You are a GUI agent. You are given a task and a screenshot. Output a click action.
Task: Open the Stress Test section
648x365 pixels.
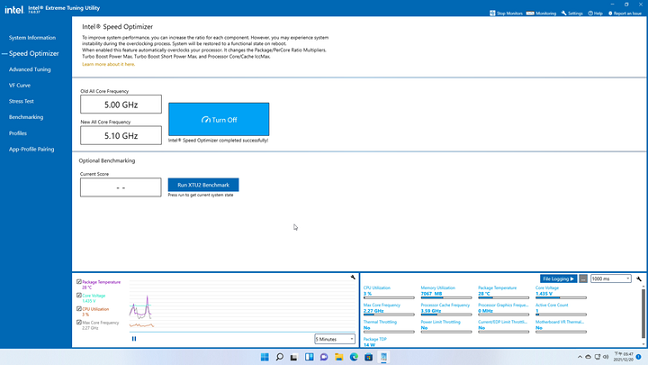[21, 101]
